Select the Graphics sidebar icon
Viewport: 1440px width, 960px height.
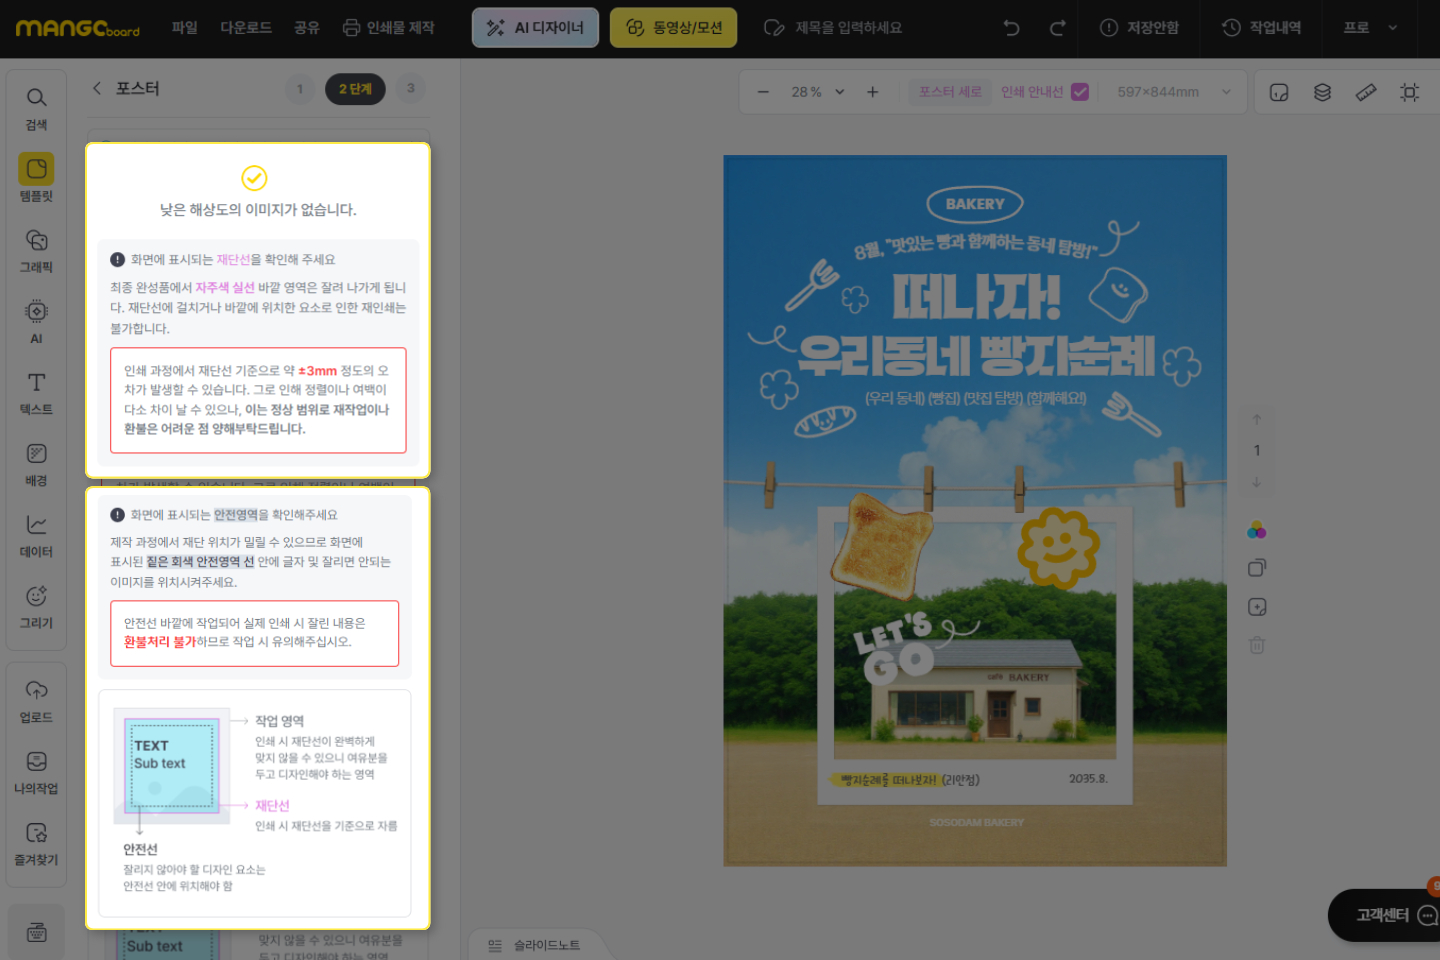36,250
